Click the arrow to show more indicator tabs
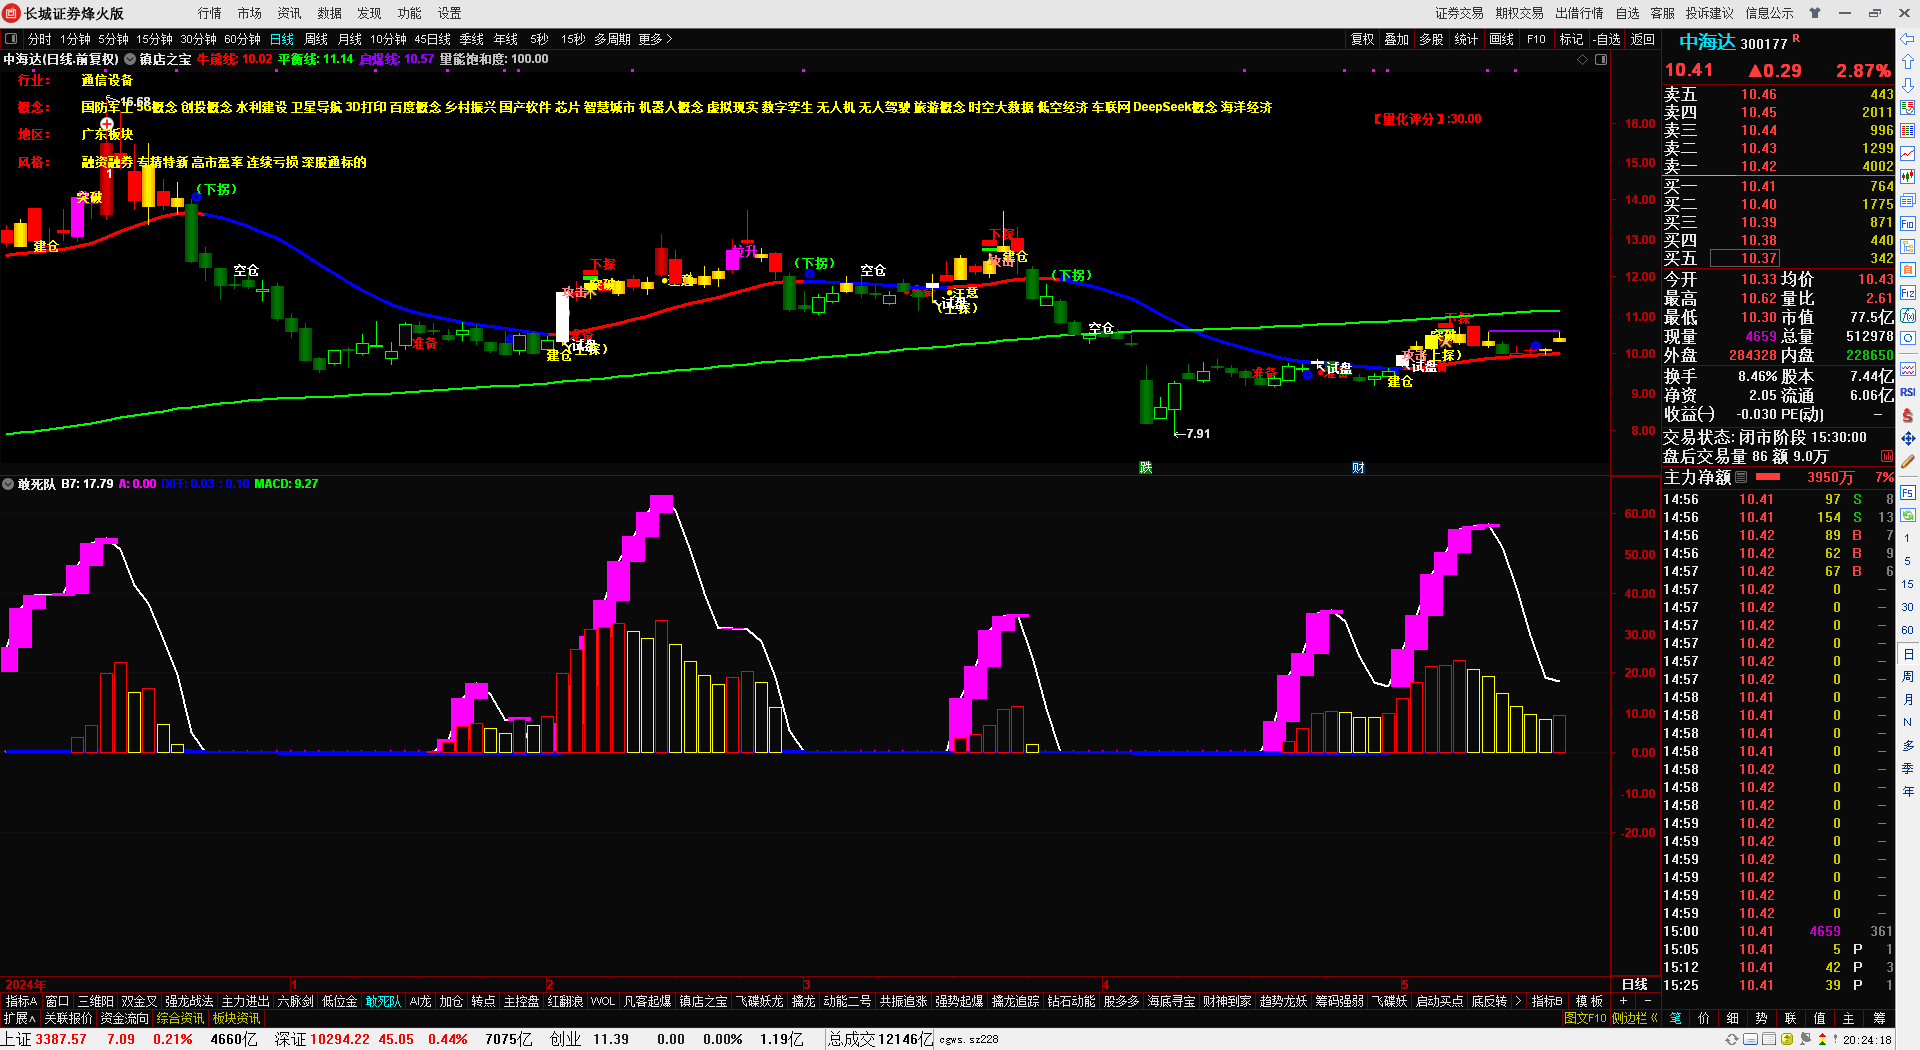The width and height of the screenshot is (1920, 1050). [x=1519, y=1001]
